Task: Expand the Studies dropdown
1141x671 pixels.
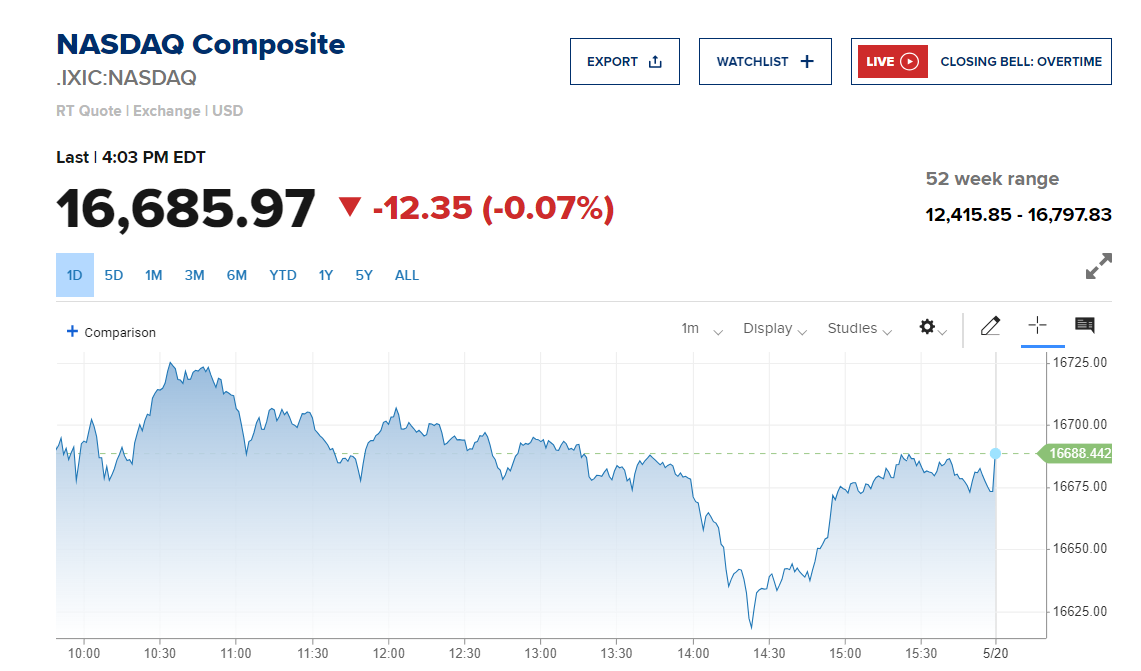Action: 859,329
